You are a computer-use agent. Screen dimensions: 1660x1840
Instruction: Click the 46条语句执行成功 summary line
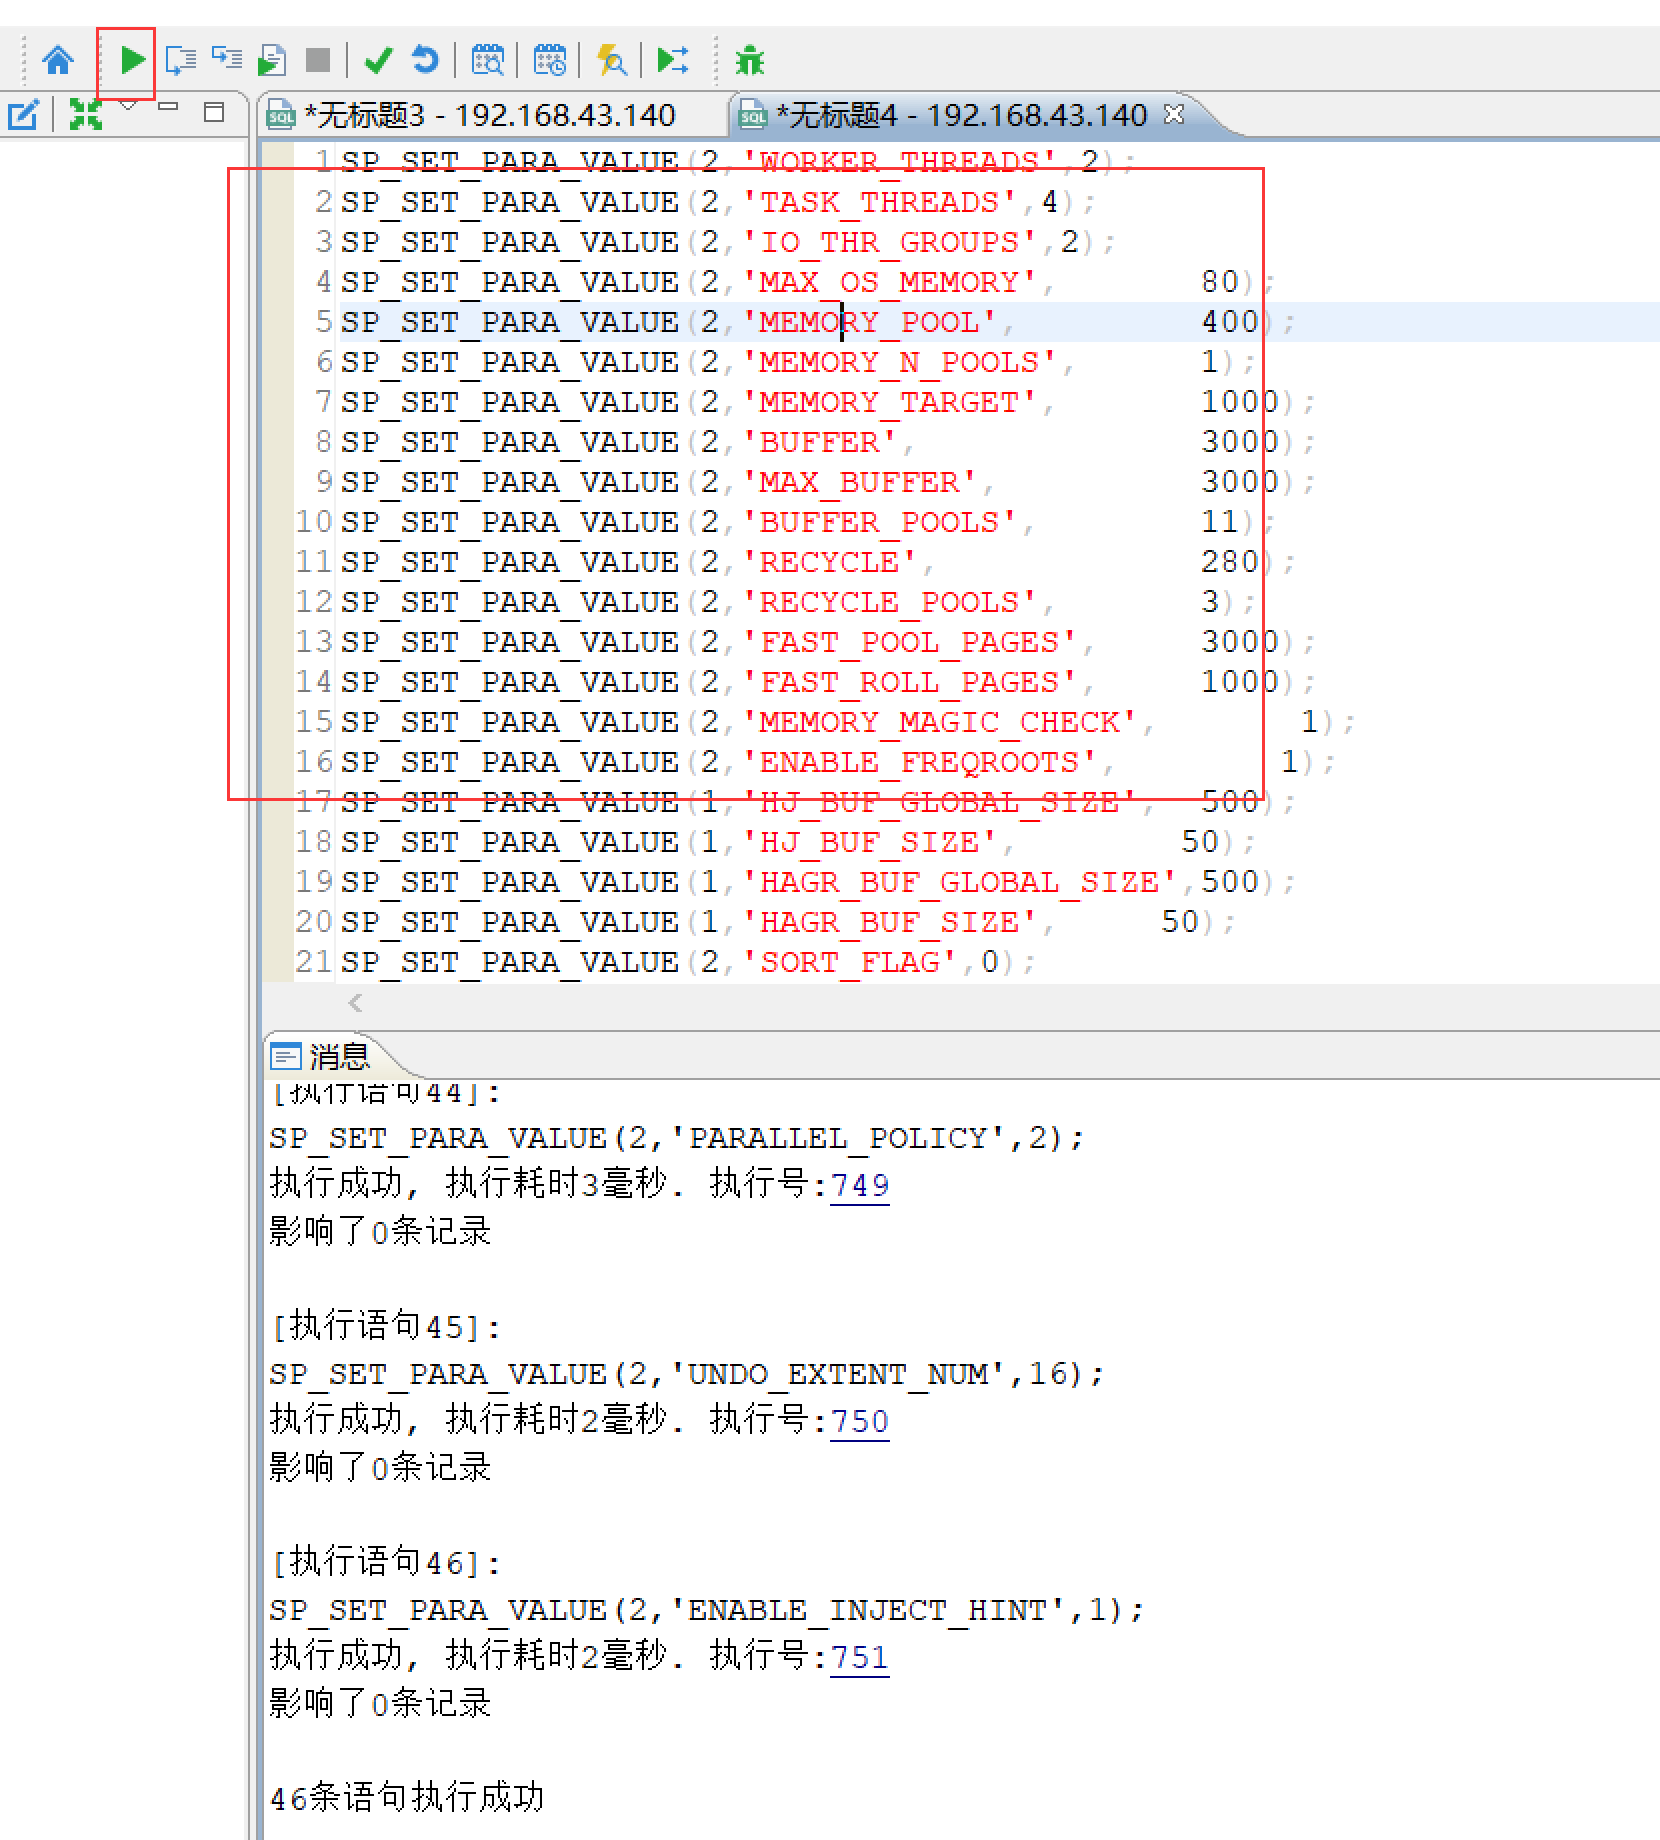(407, 1798)
